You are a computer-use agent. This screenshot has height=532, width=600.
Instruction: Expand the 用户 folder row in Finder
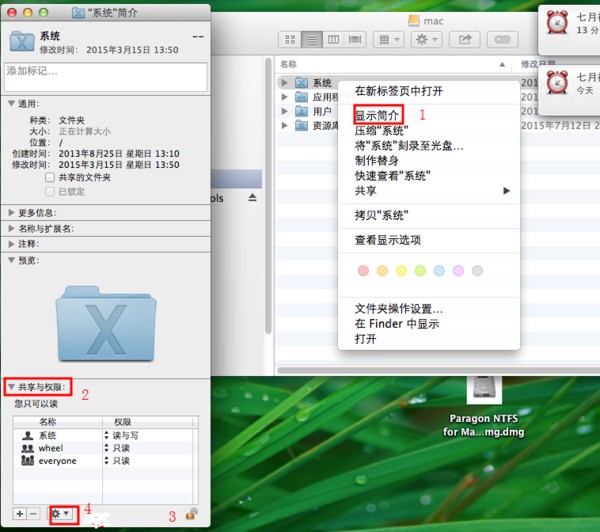click(284, 111)
